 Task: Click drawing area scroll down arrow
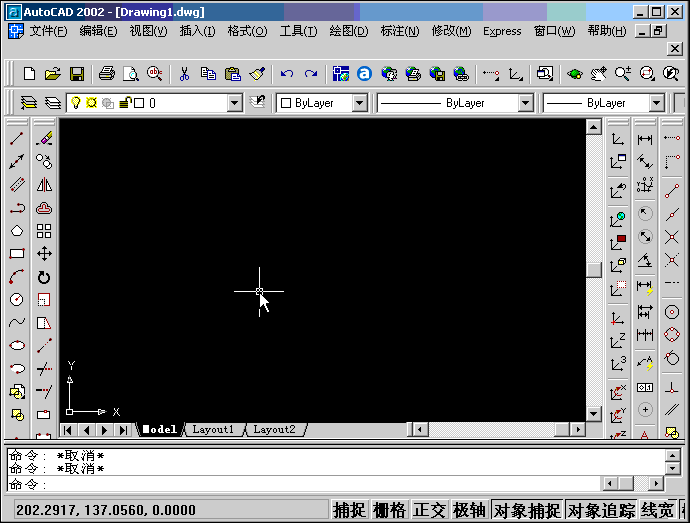point(594,413)
